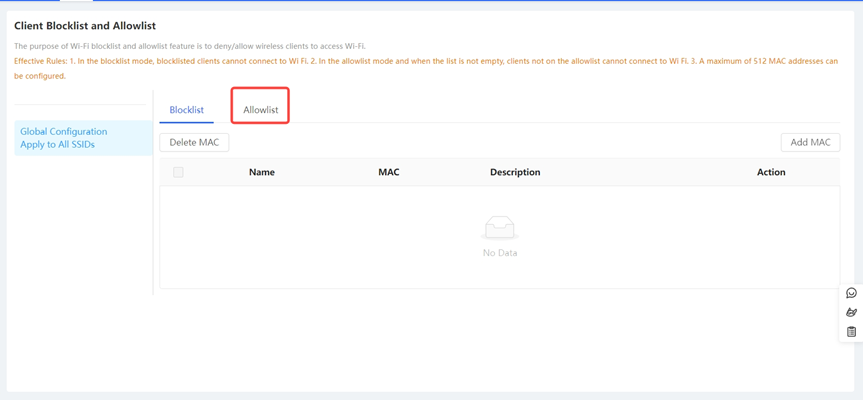The image size is (863, 400).
Task: Click the Delete MAC button
Action: click(194, 142)
